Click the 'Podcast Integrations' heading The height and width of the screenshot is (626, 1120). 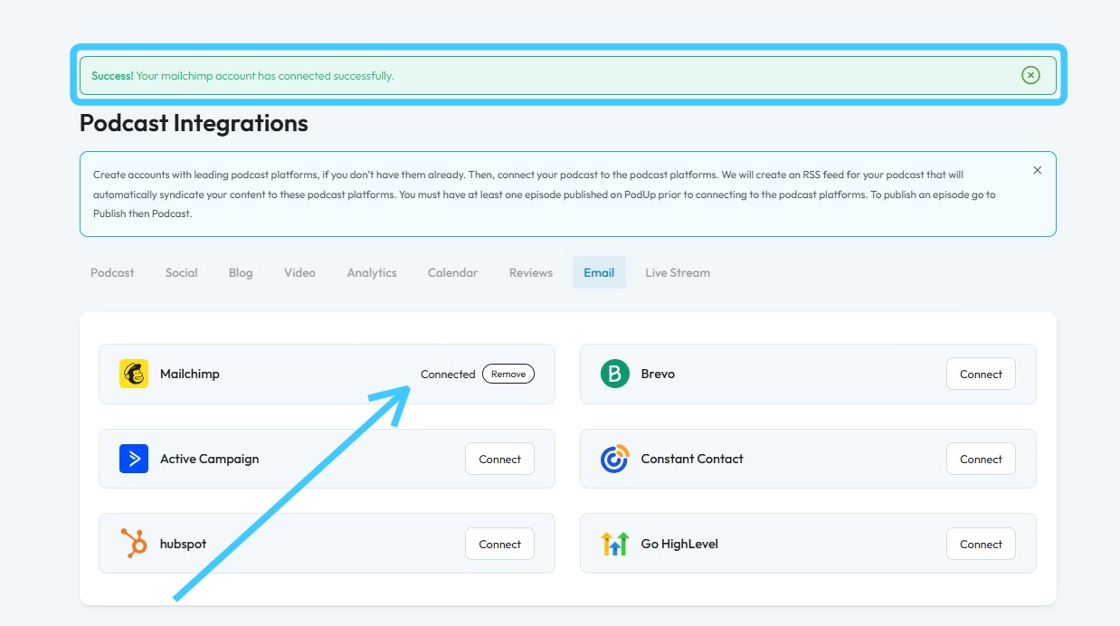194,123
